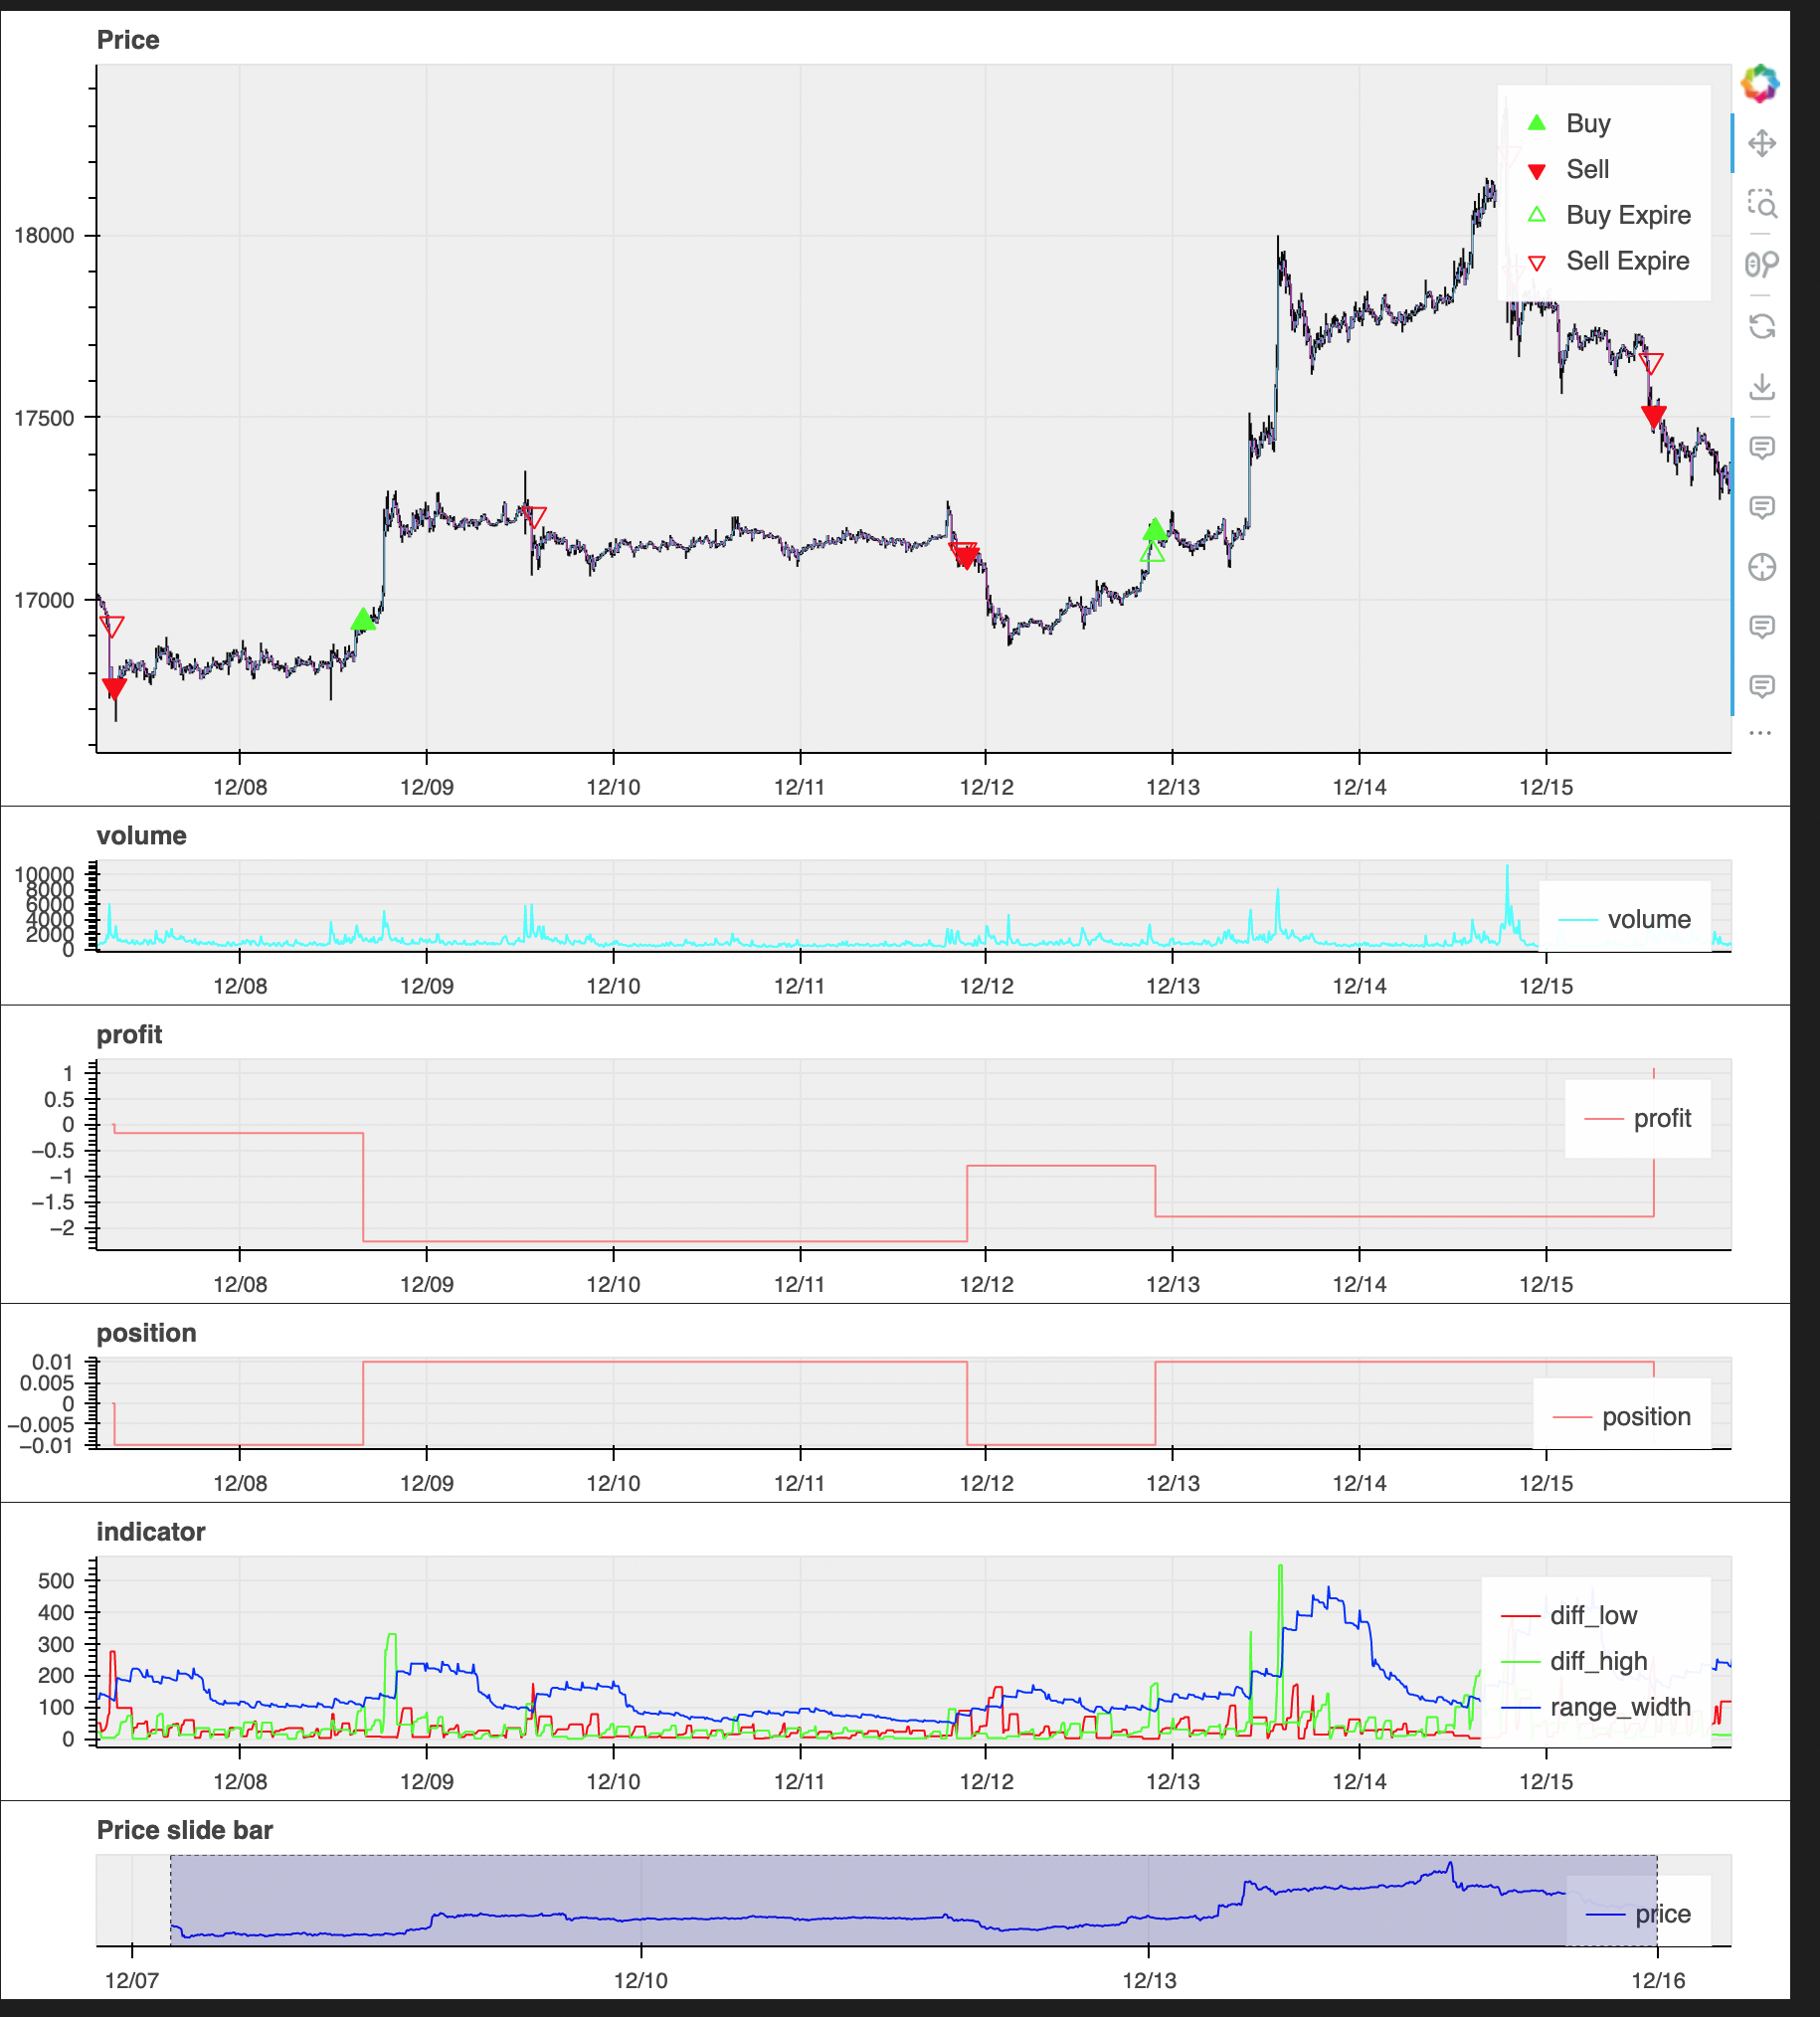Screen dimensions: 1820x2017
Task: Save the plot with the download icon
Action: [x=1761, y=387]
